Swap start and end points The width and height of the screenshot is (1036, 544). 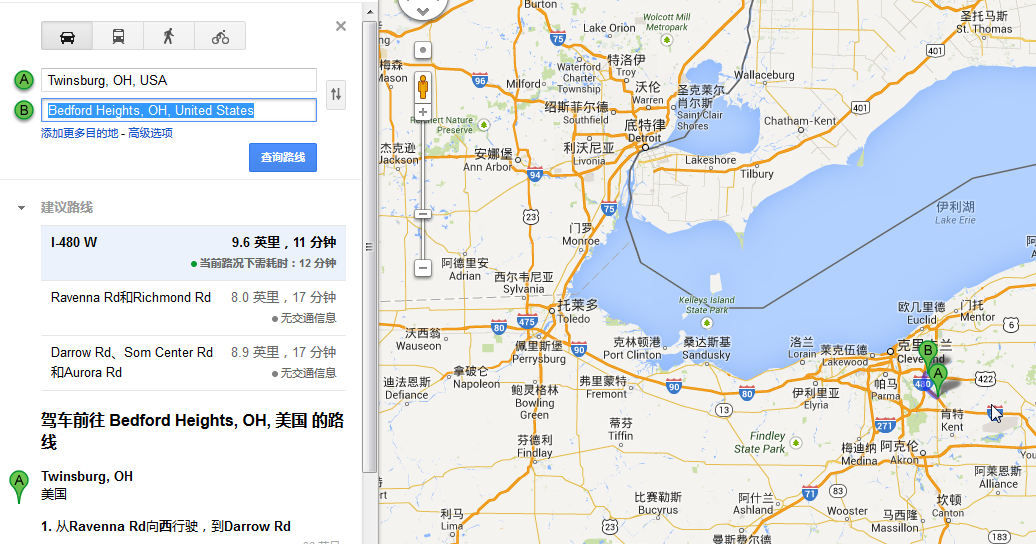[336, 94]
